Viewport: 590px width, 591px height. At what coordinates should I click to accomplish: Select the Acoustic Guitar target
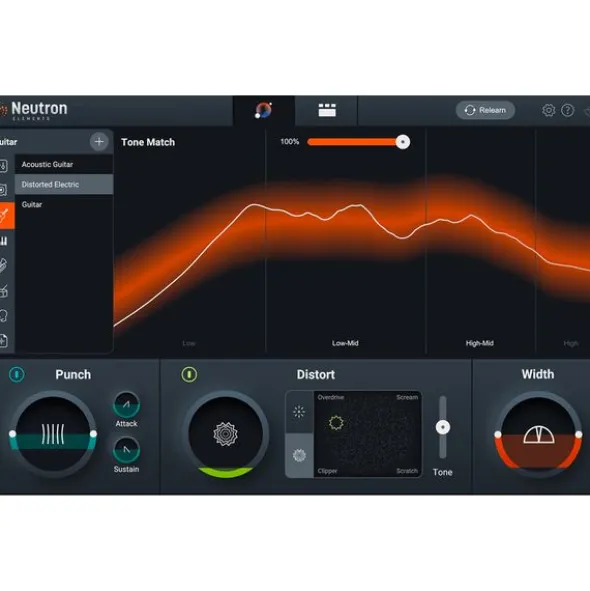pos(64,164)
